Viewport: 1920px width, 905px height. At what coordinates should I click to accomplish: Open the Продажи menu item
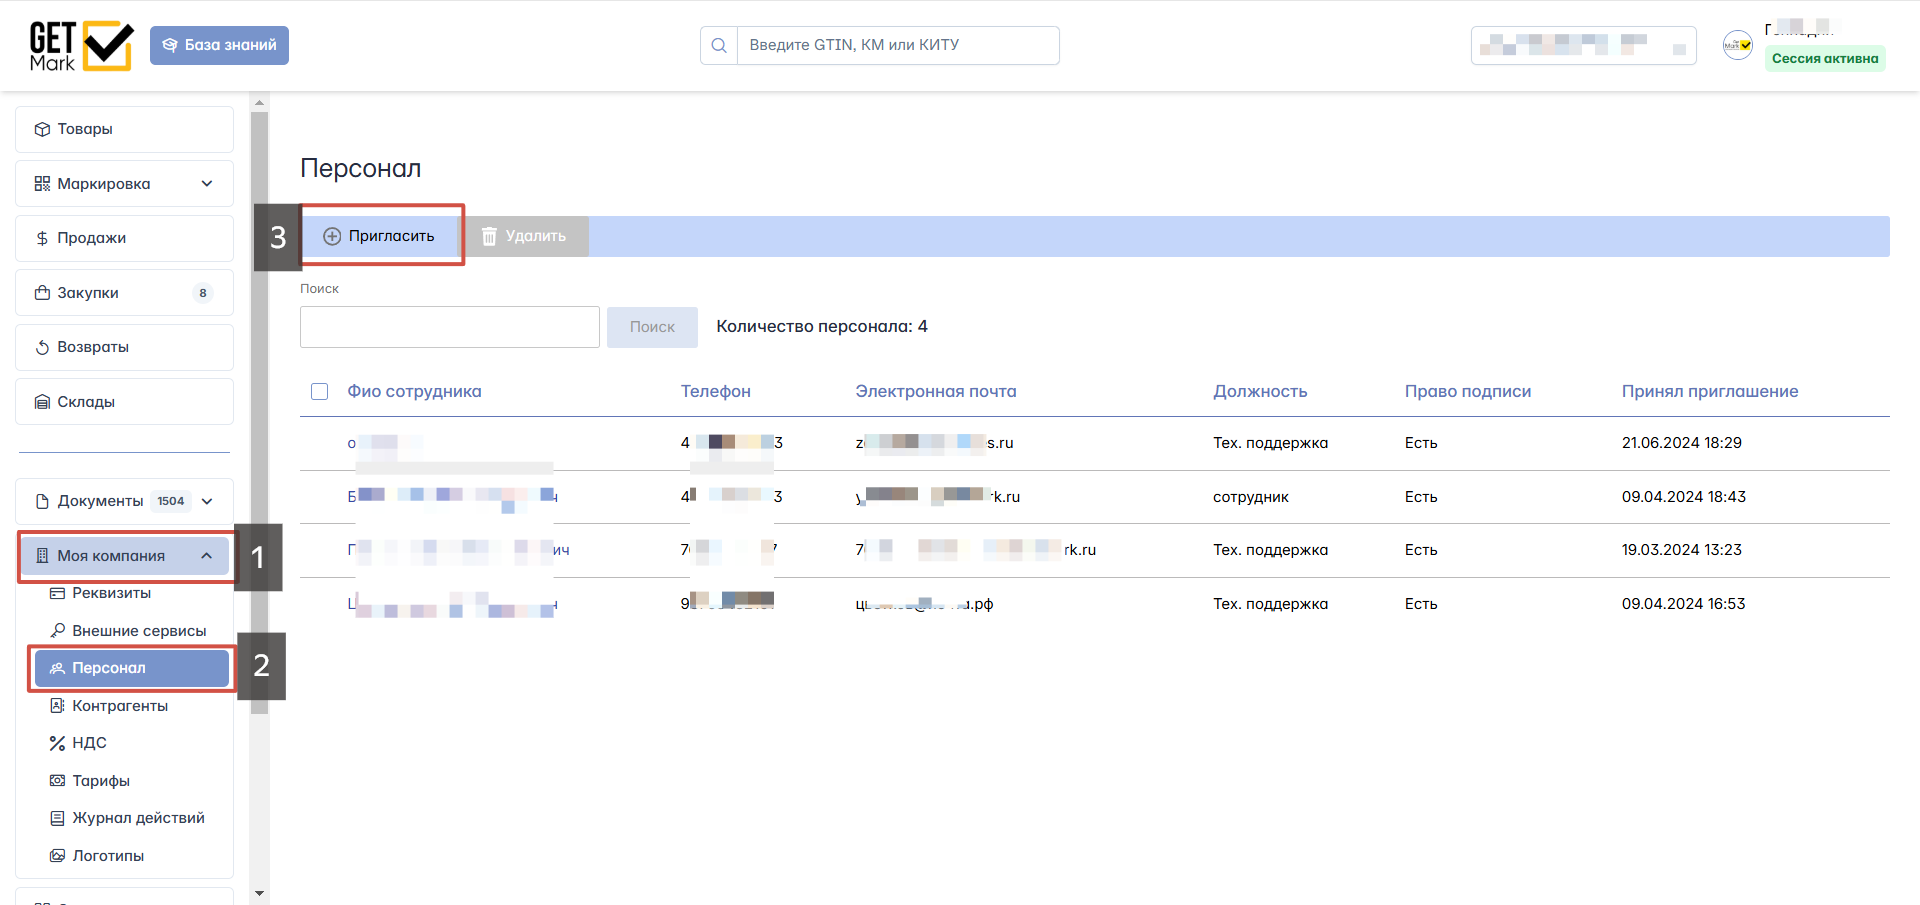pyautogui.click(x=124, y=238)
